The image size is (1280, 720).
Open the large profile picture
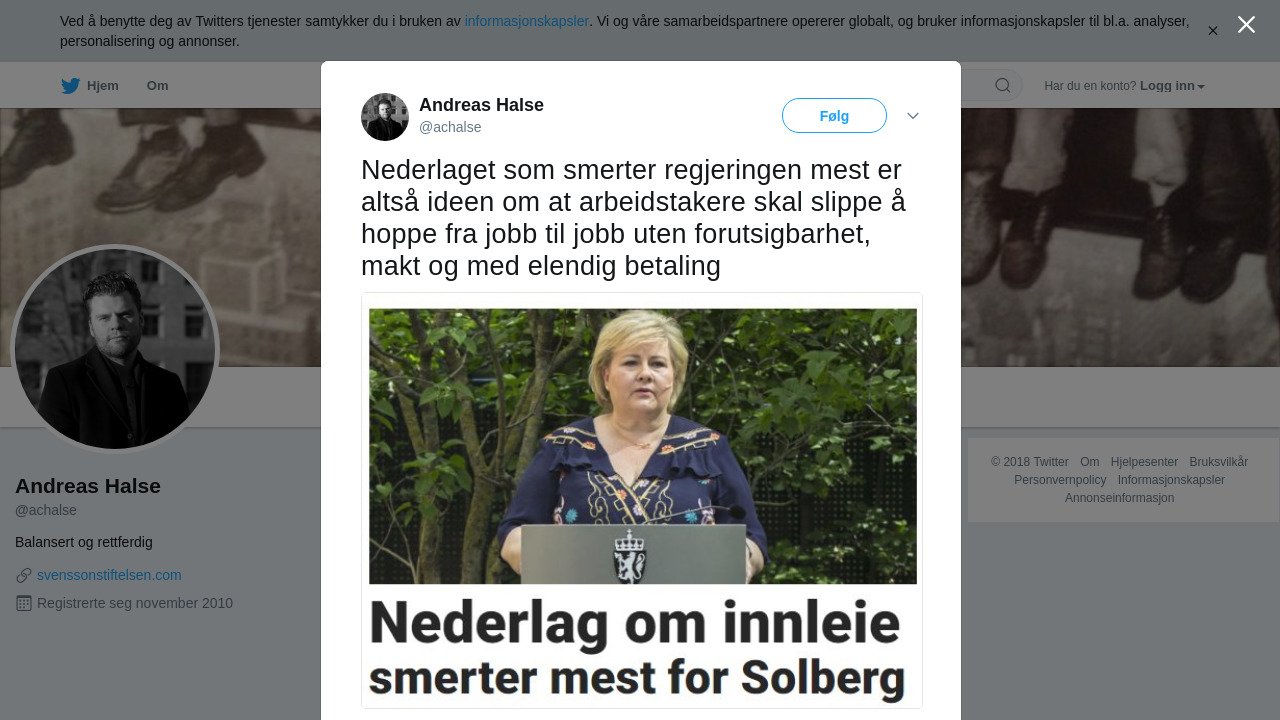click(115, 349)
